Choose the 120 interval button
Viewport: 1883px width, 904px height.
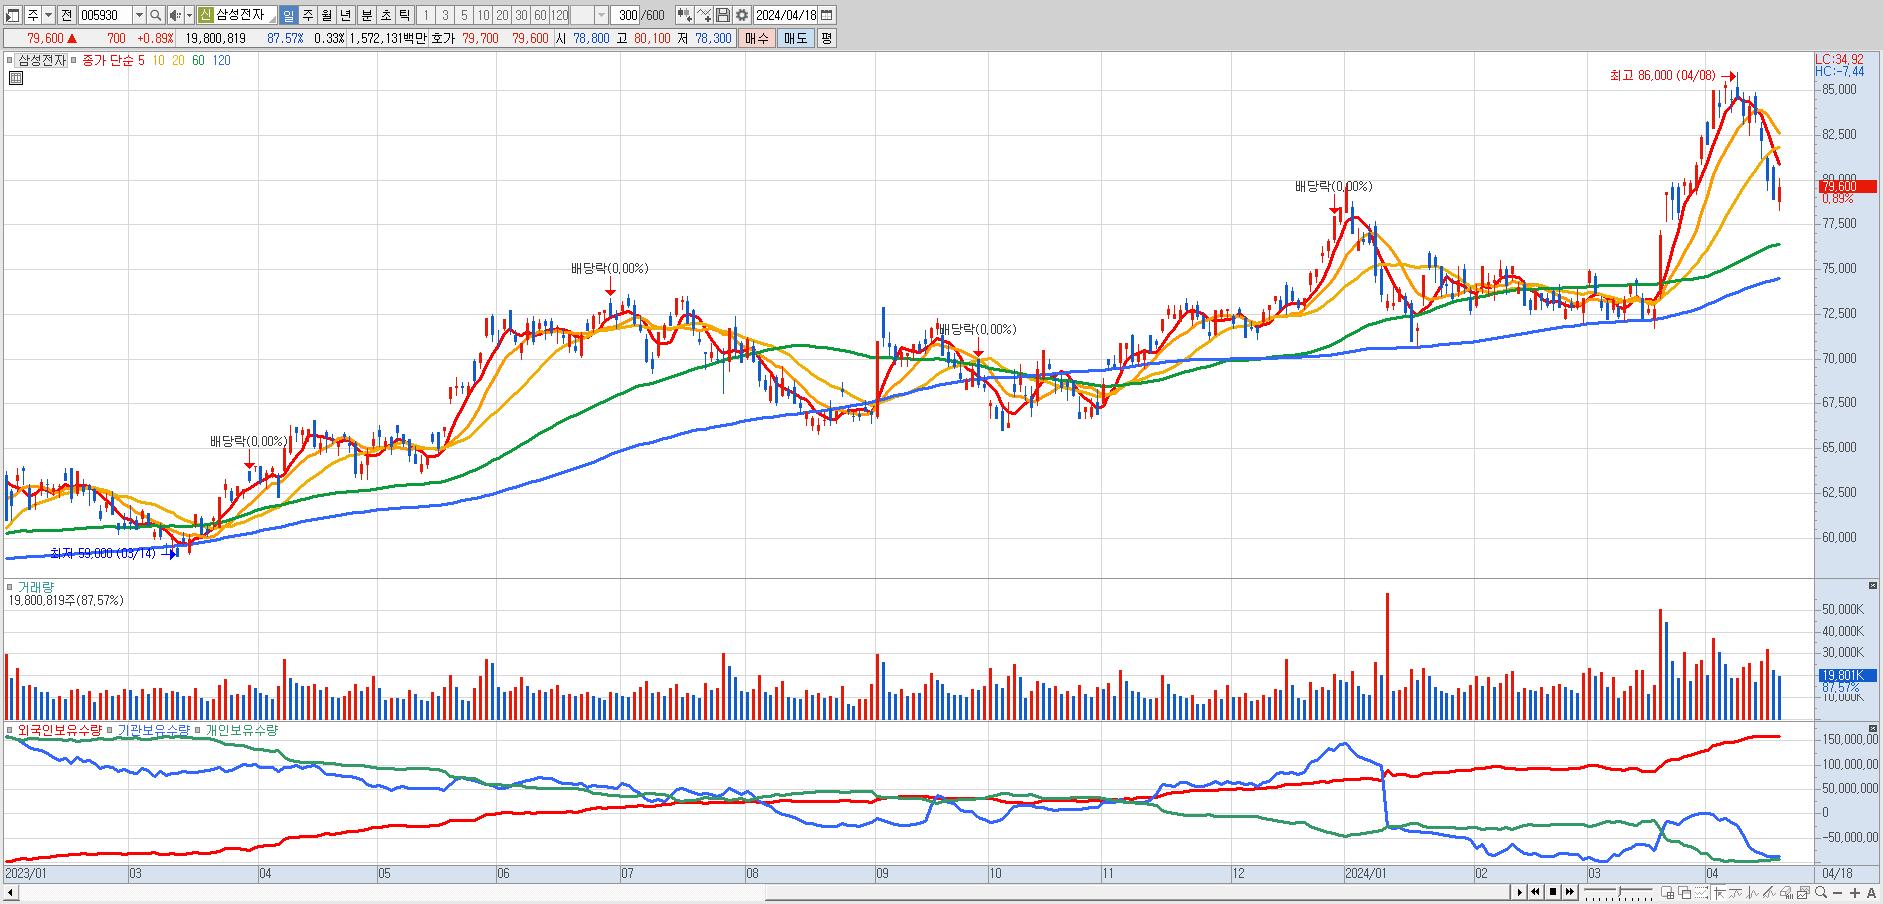(559, 15)
